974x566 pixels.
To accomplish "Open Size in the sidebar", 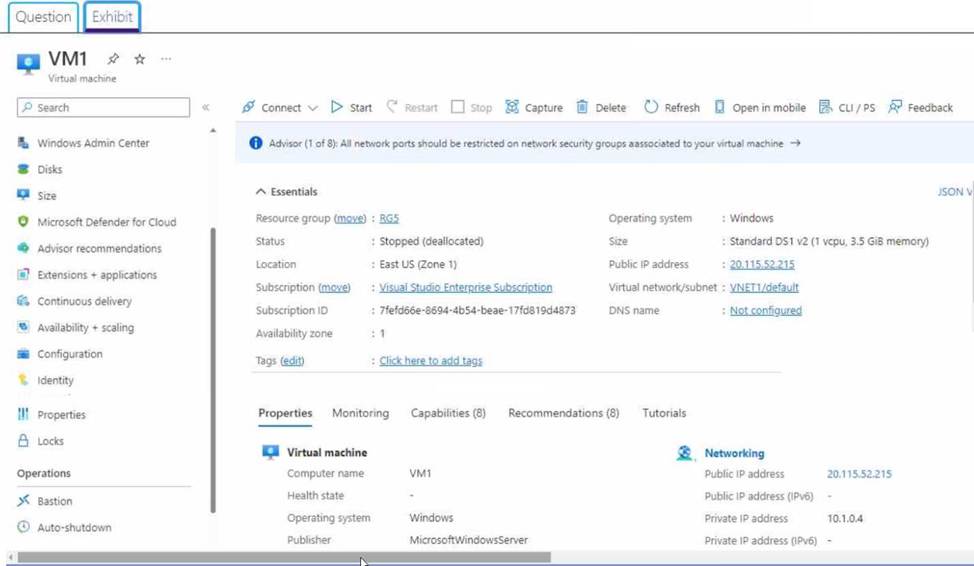I will [47, 196].
